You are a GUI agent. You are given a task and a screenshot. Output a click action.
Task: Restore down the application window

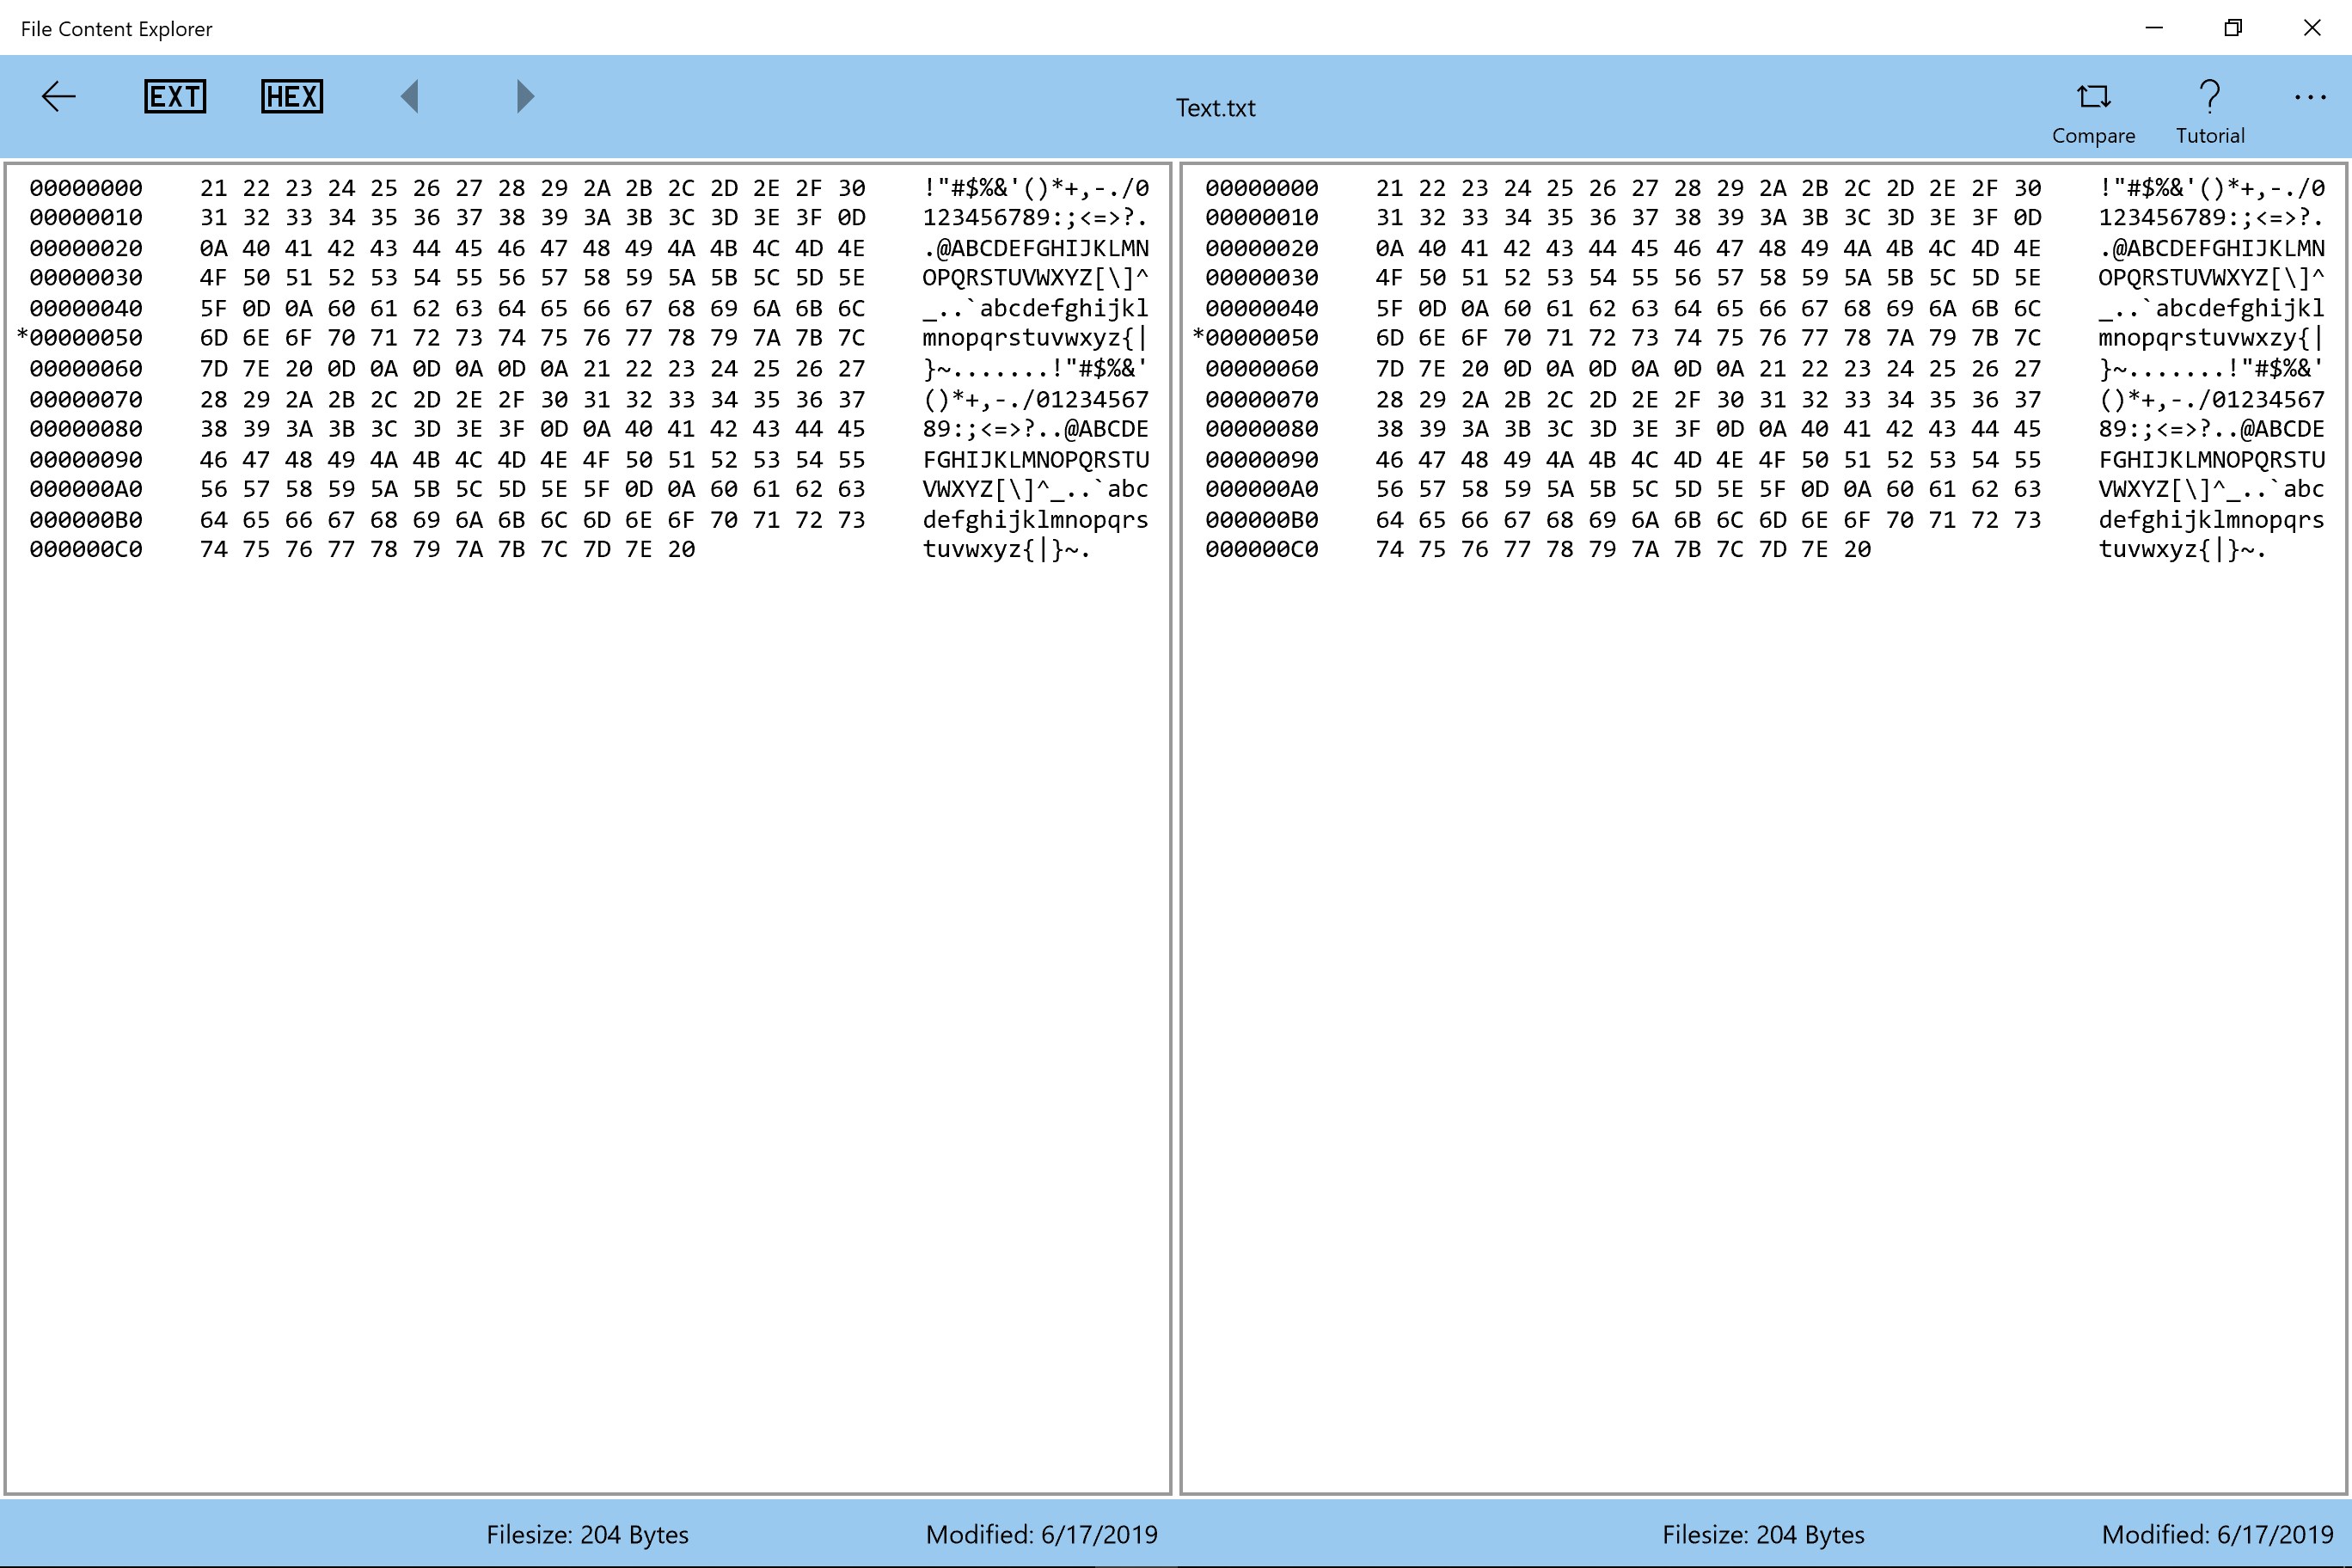(x=2233, y=28)
